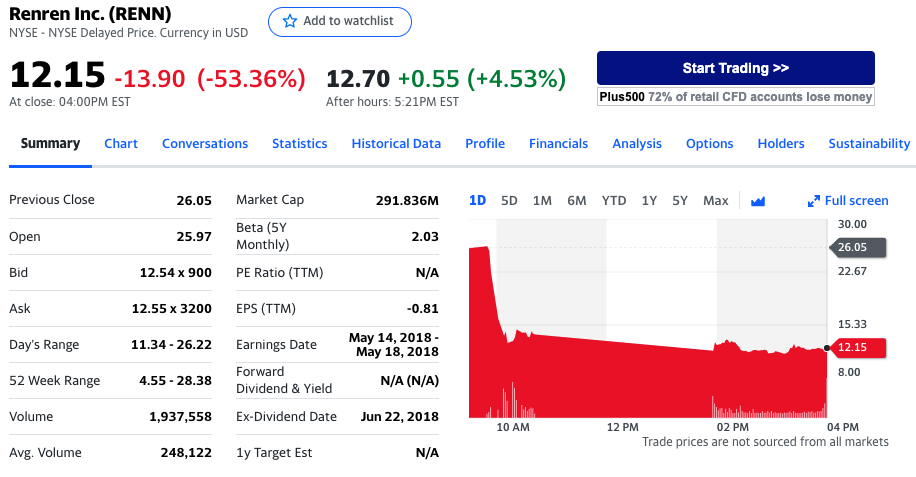Set chart range to 1M
The height and width of the screenshot is (477, 916).
point(542,200)
